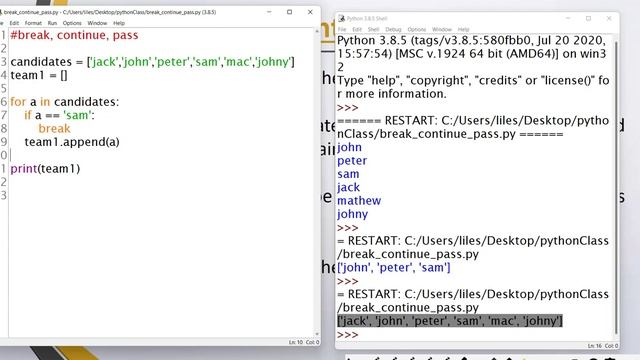Click shell status bar 'Ln: 16 Col: 0'
The height and width of the screenshot is (360, 640).
(x=603, y=346)
